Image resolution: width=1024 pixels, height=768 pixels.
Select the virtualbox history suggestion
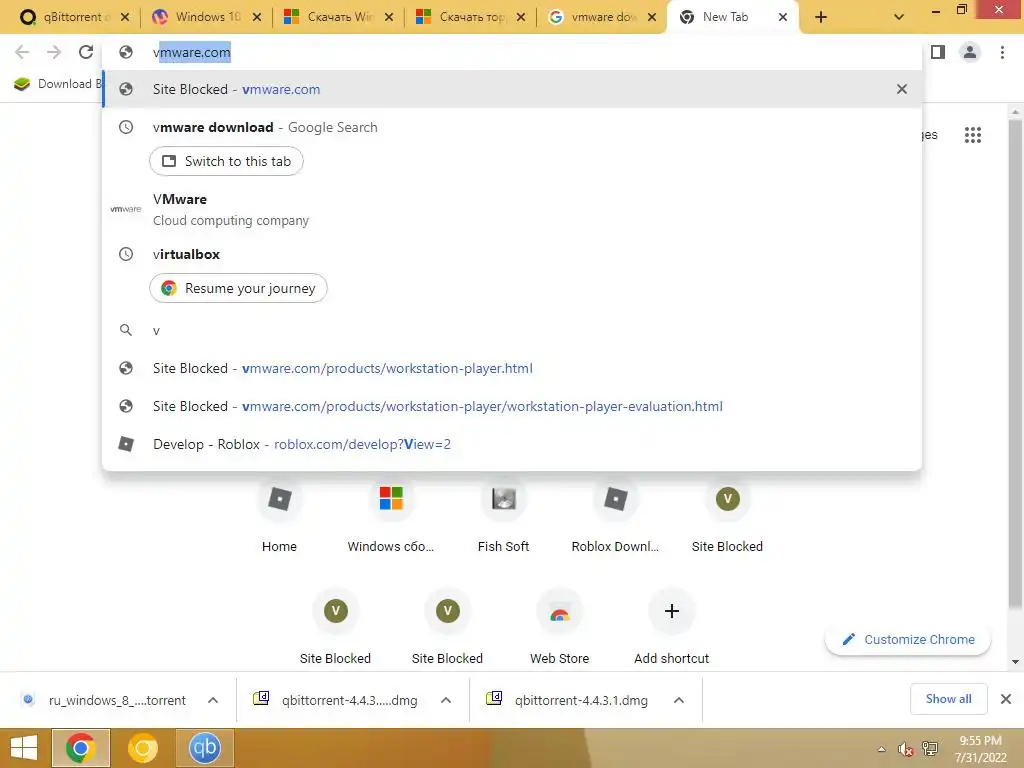point(512,254)
